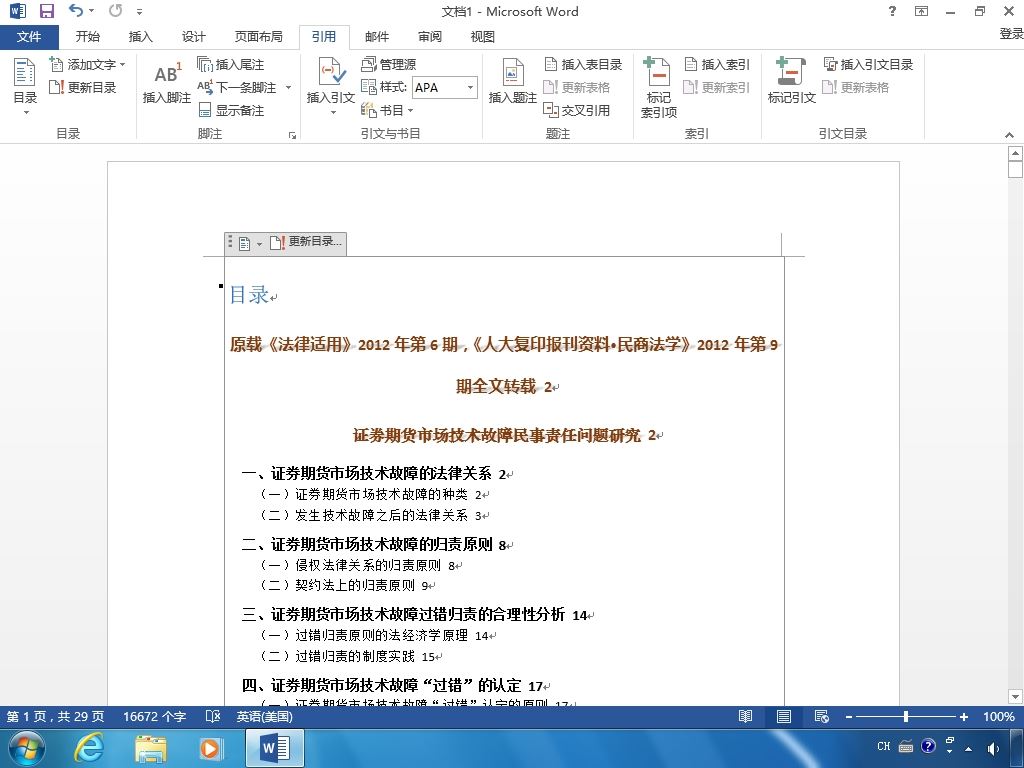Launch Internet Explorer from the taskbar

(88, 748)
